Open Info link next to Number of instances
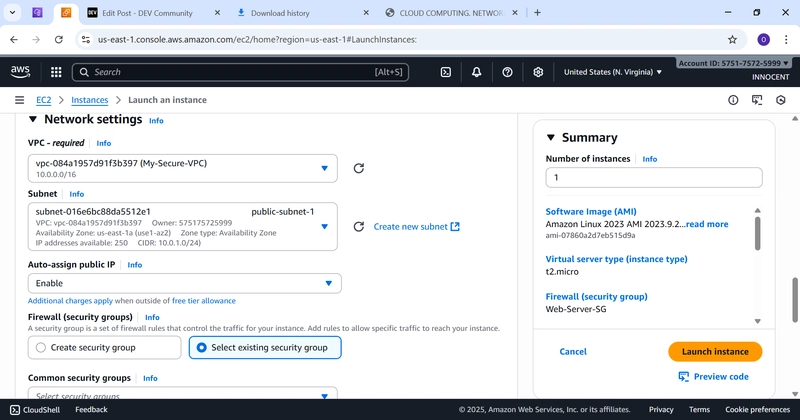800x420 pixels. click(649, 159)
